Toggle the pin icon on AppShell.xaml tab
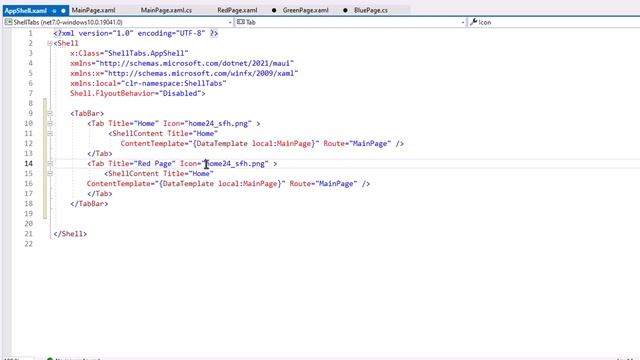Screen dimensions: 640x360 point(54,11)
